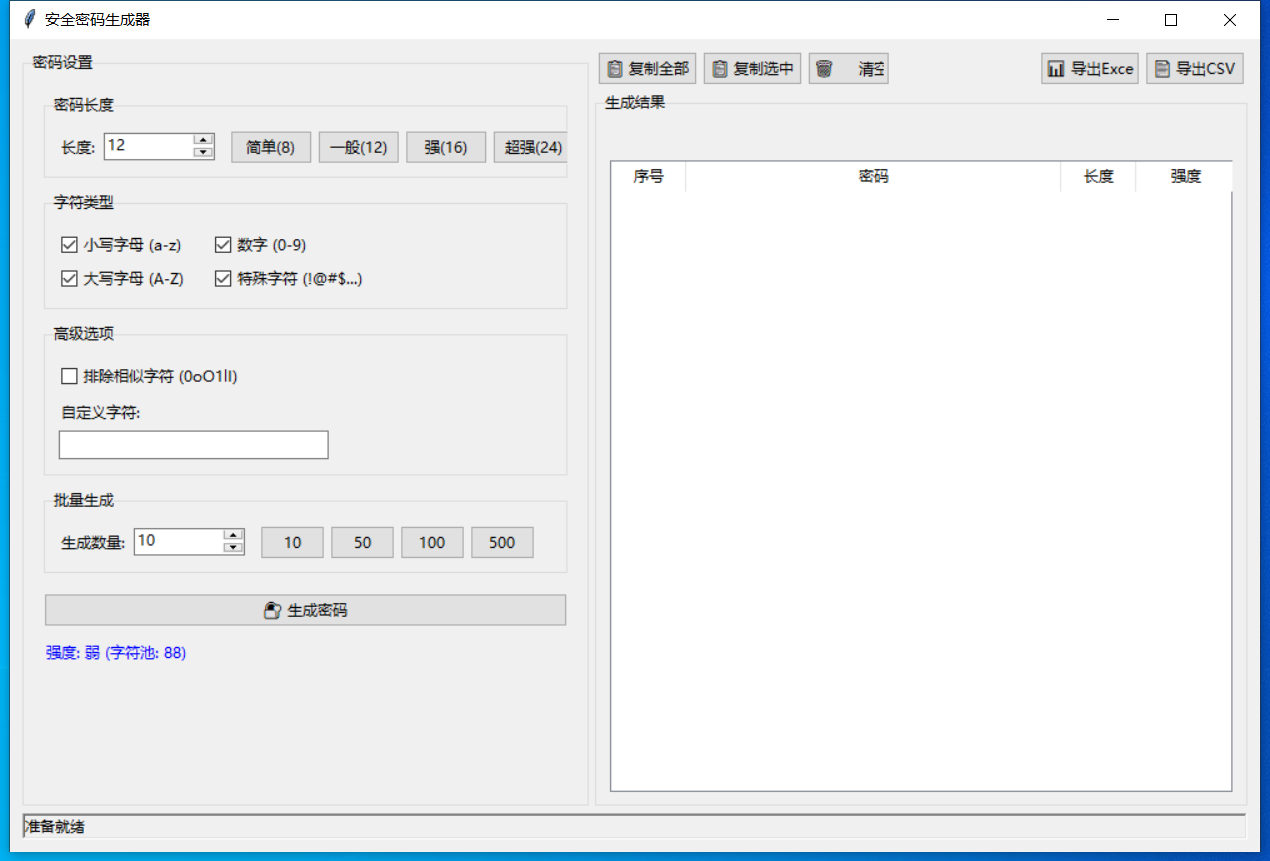Close the 安全密码生成器 window
The width and height of the screenshot is (1270, 861).
click(x=1230, y=19)
